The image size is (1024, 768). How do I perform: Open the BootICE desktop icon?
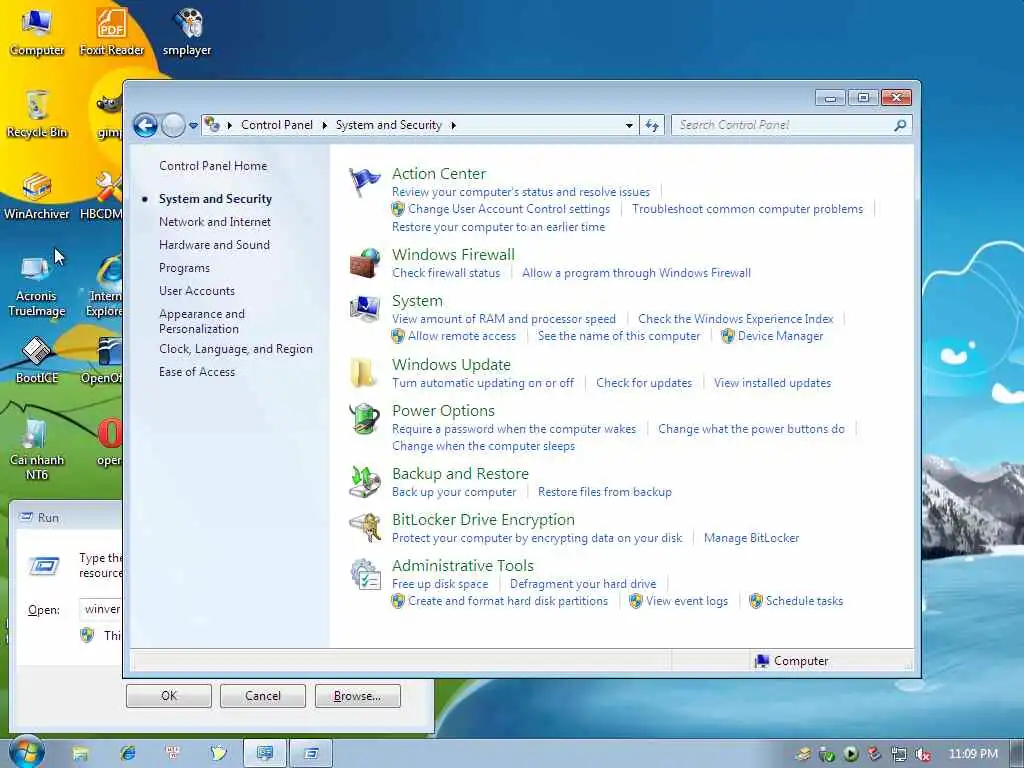pyautogui.click(x=37, y=360)
